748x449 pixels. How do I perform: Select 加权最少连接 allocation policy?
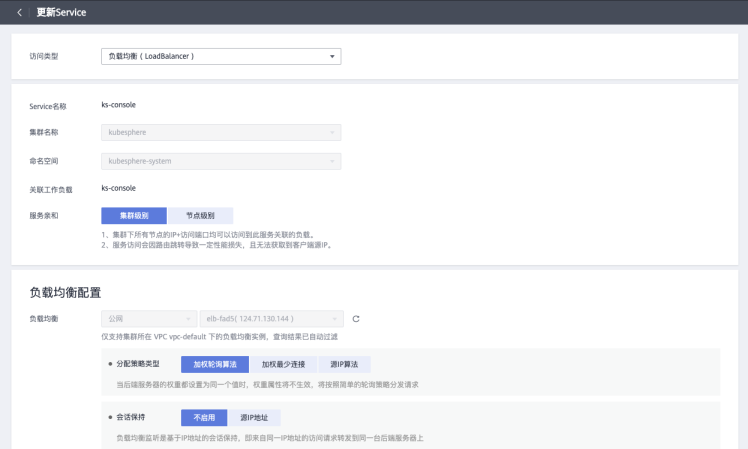(x=283, y=364)
